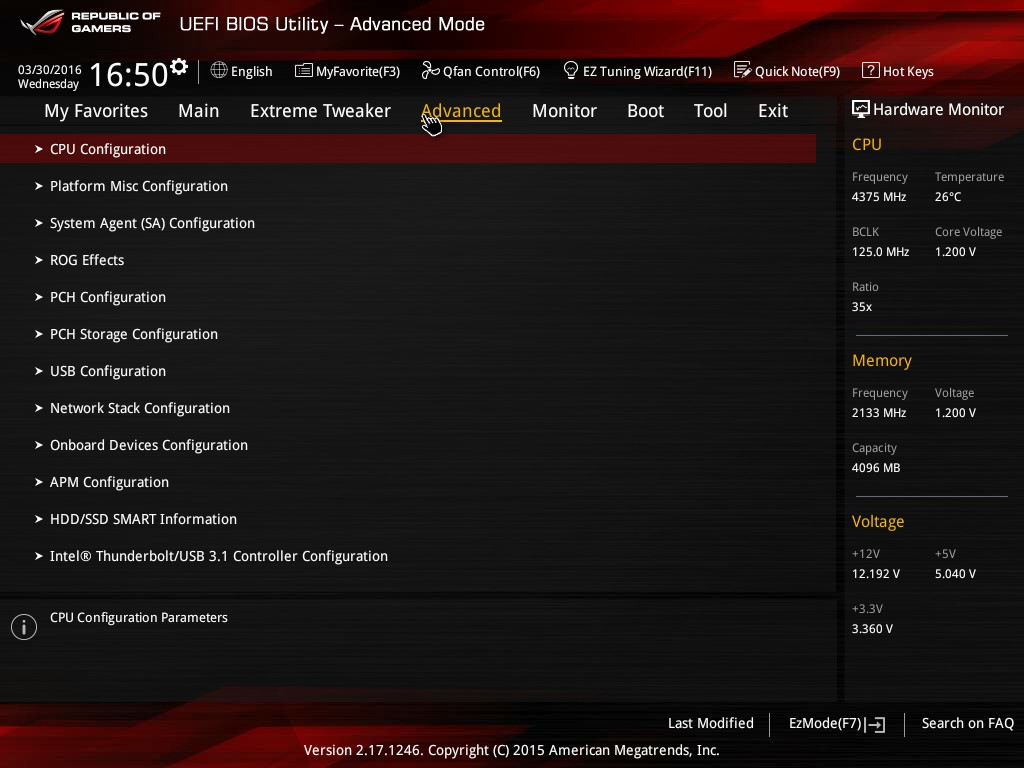
Task: Click the Quick Note pencil icon
Action: click(743, 70)
